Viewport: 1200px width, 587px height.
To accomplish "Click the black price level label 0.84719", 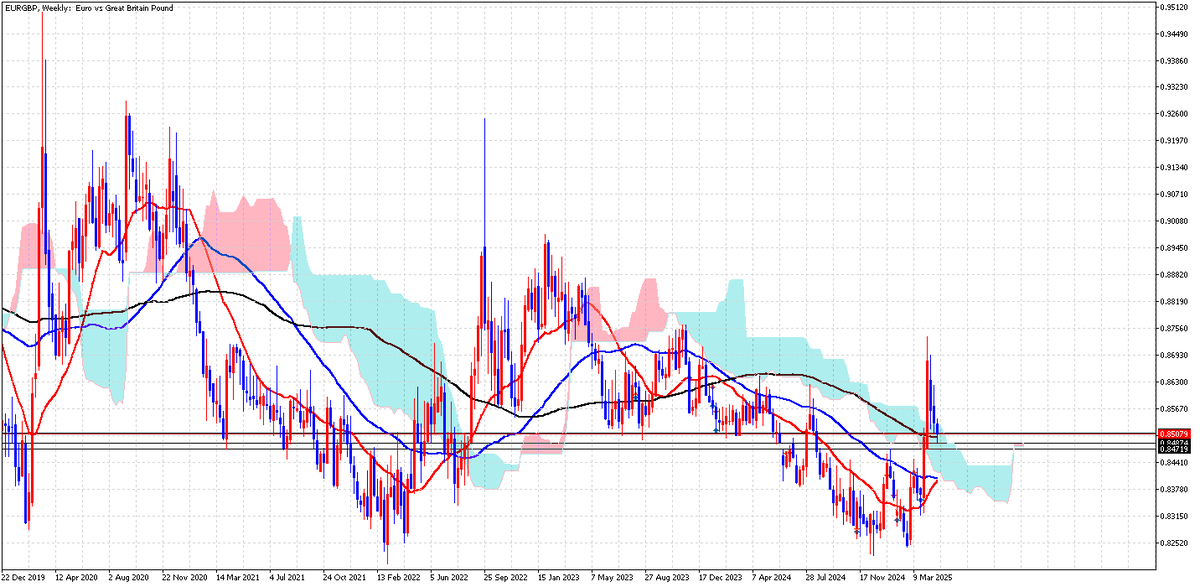I will coord(1174,450).
